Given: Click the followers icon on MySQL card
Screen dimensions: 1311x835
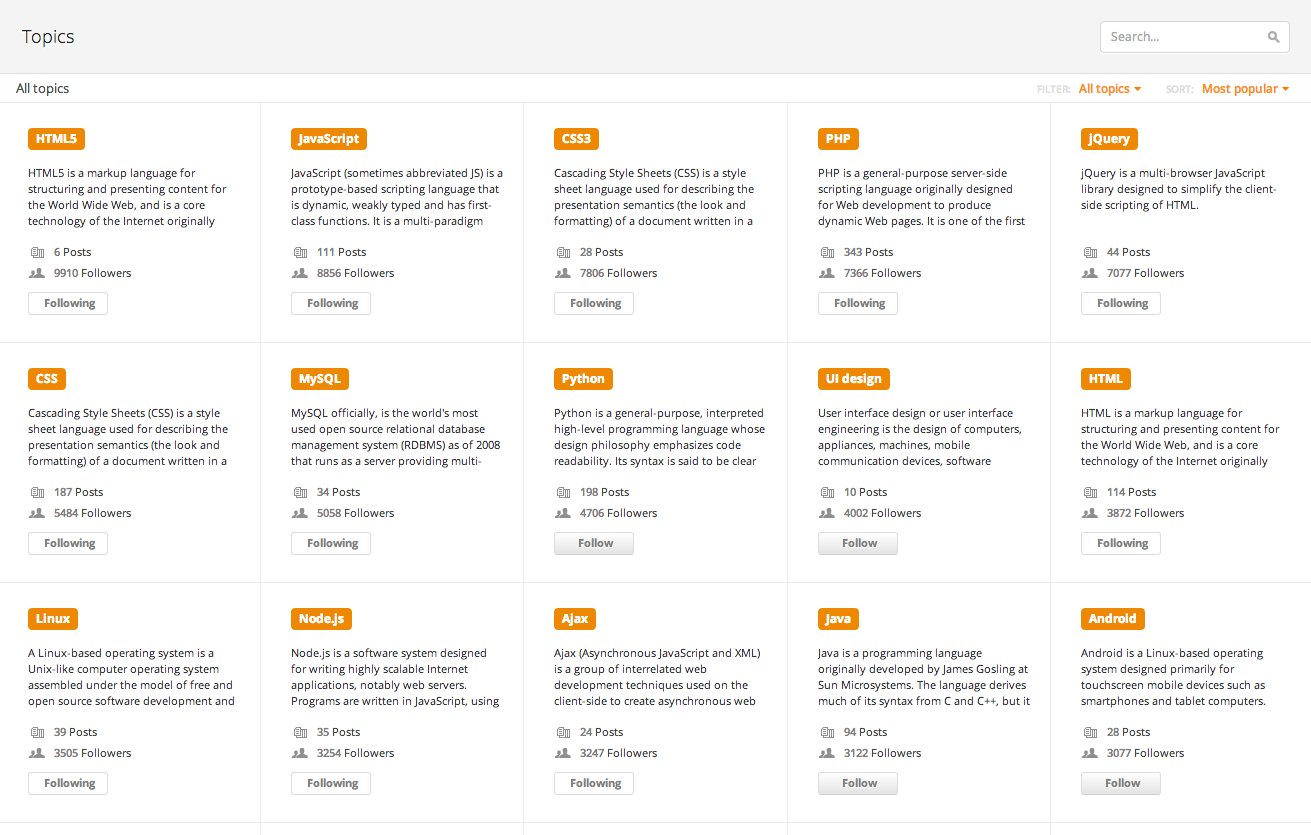Looking at the screenshot, I should point(300,513).
